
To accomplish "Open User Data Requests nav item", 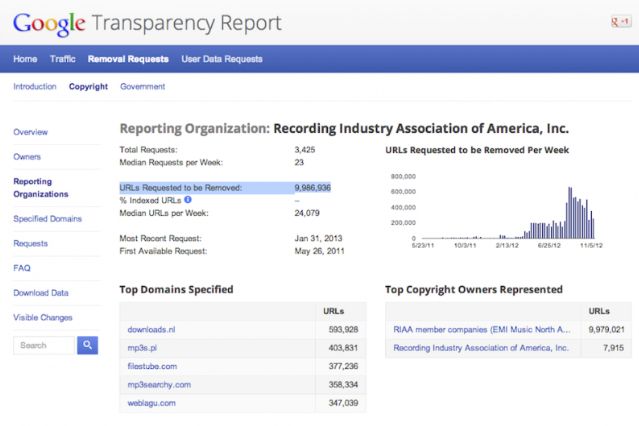I will coord(222,59).
